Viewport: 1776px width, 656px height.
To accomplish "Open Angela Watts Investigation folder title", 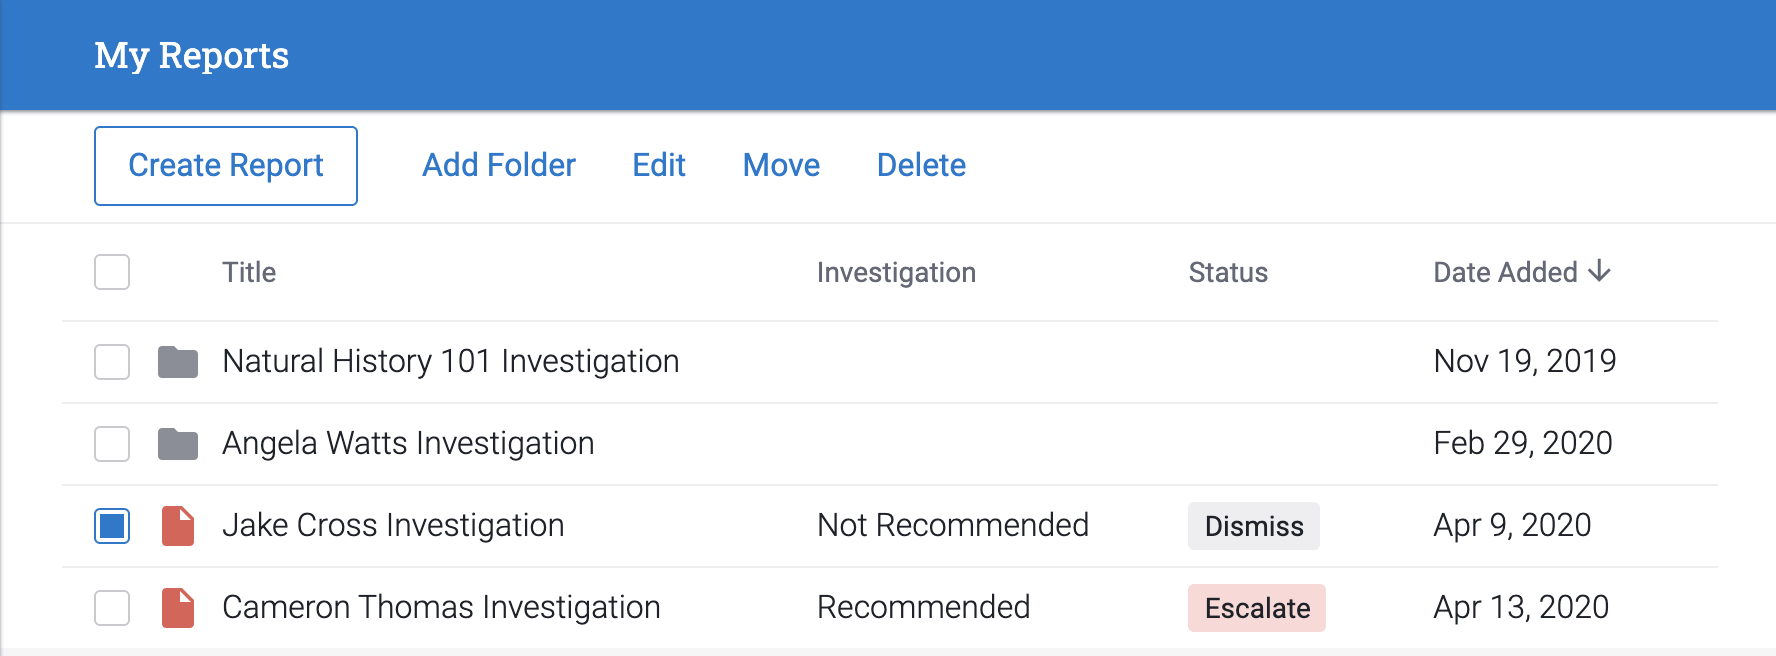I will (408, 443).
